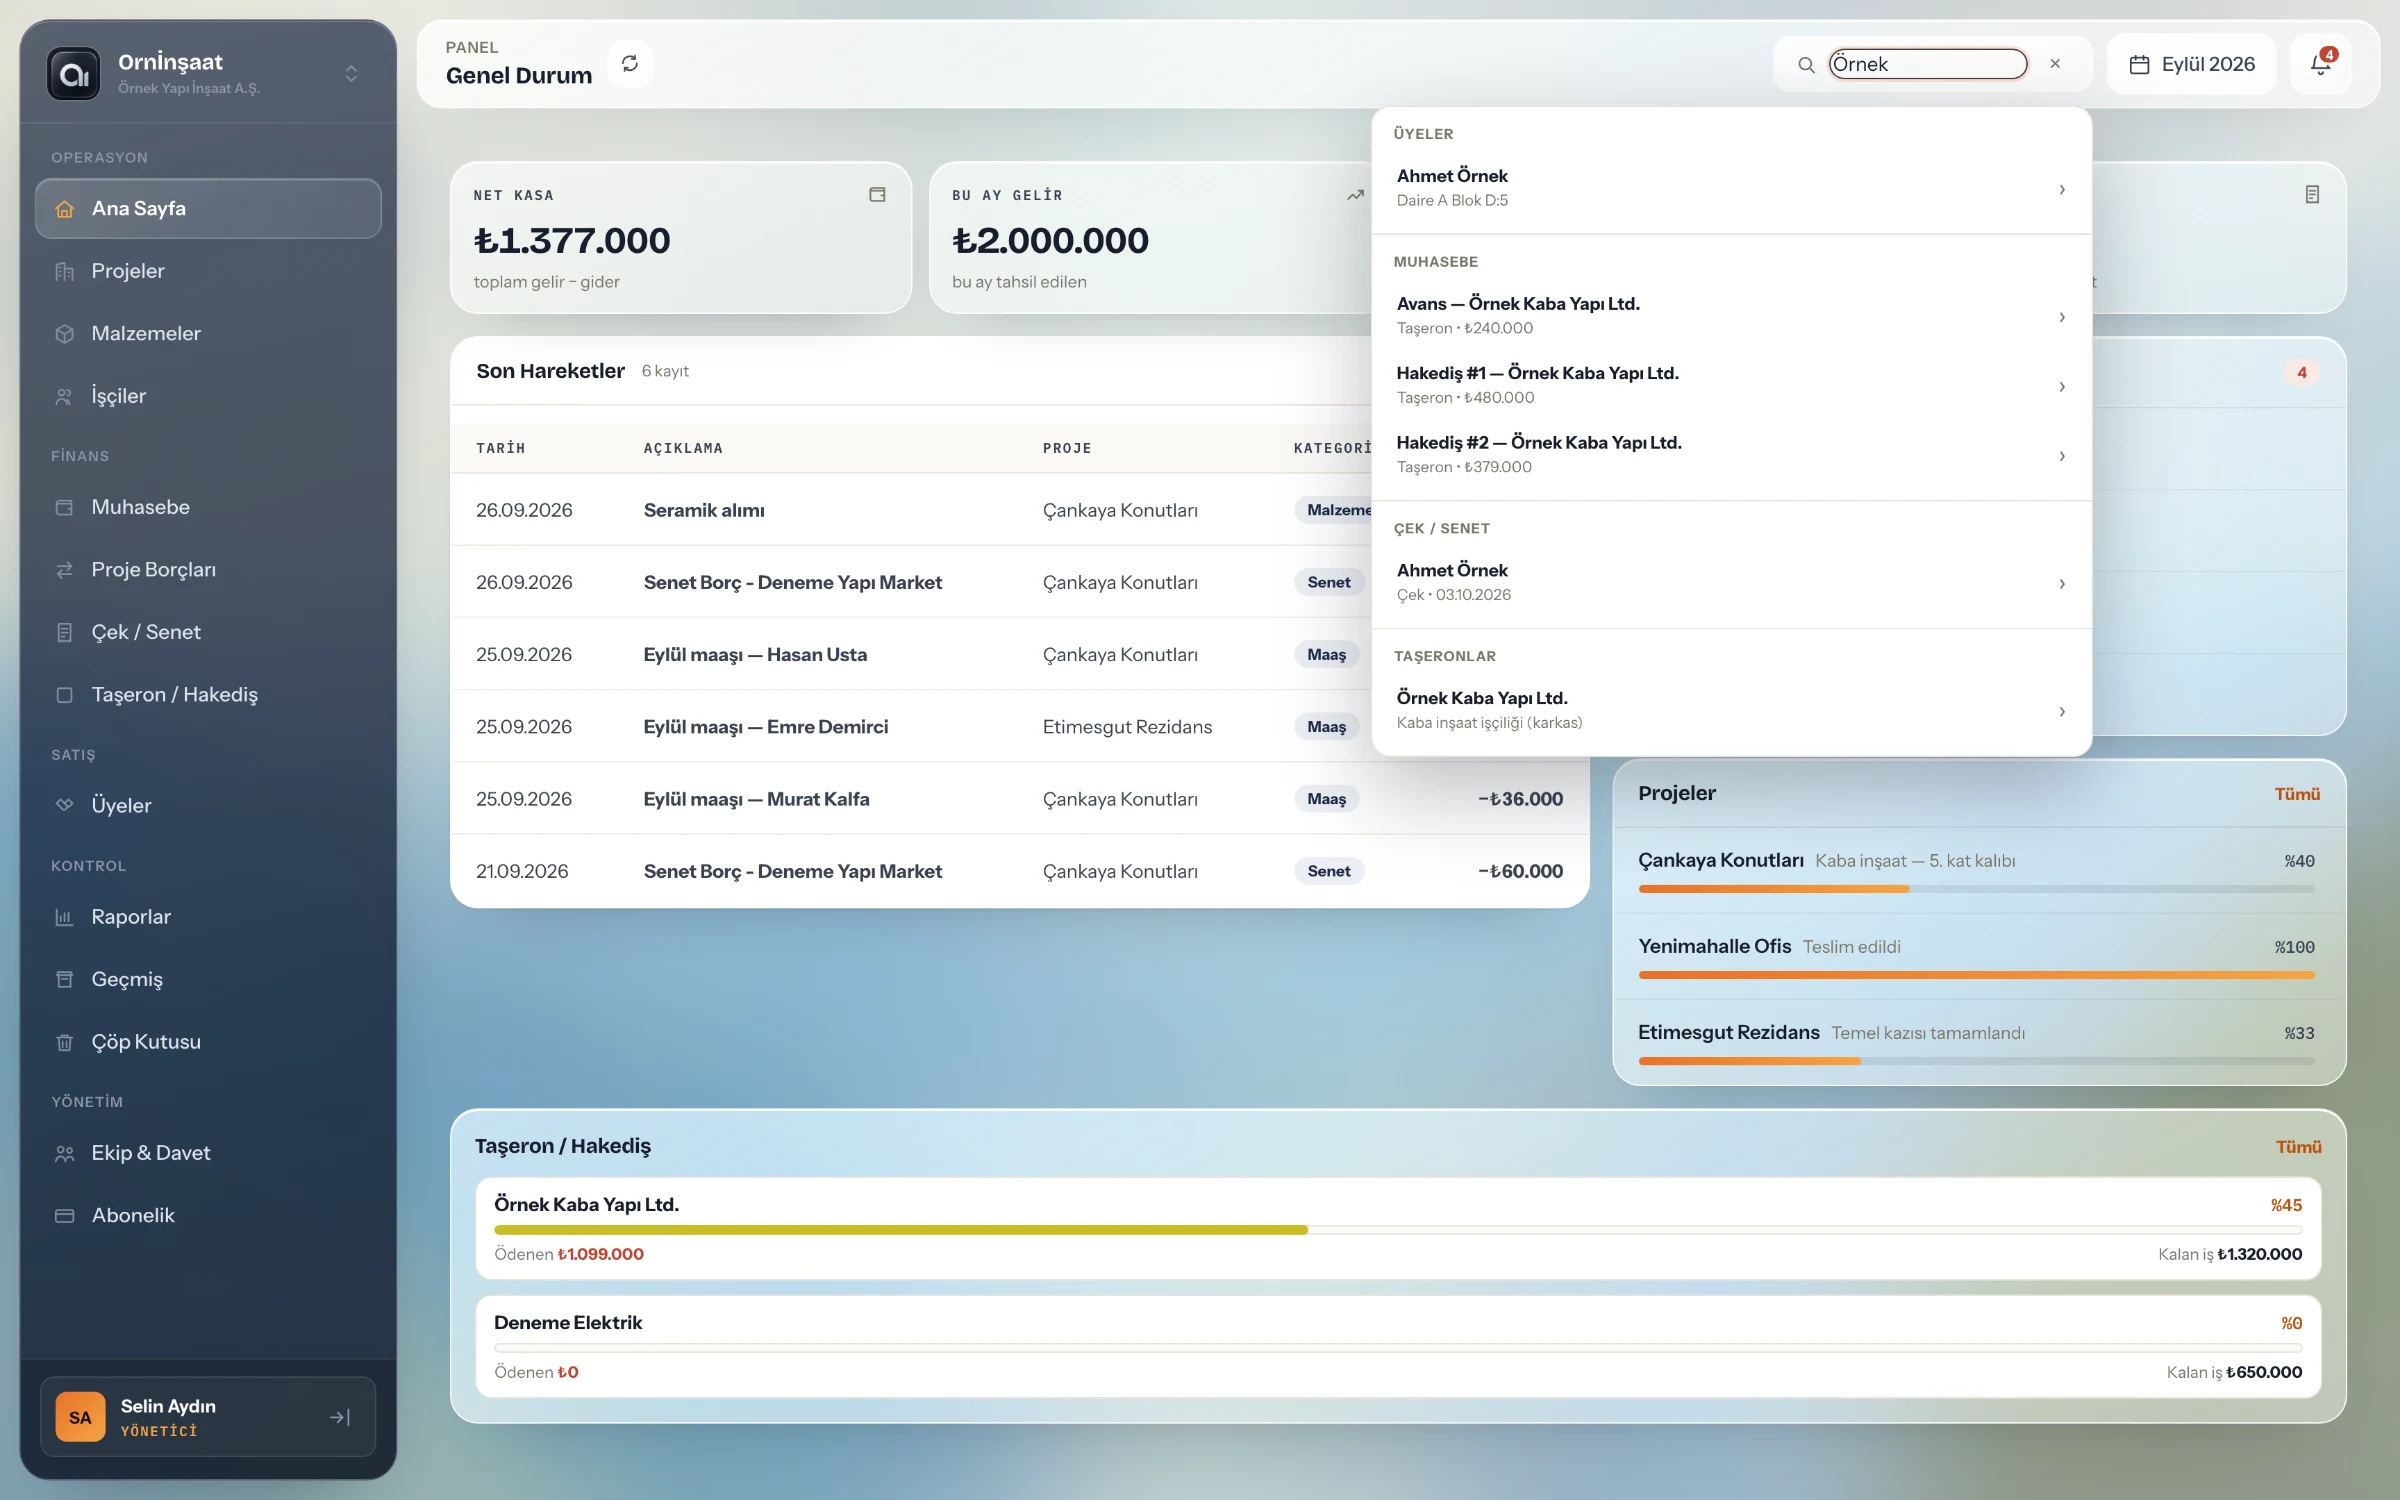Click the Orninşaat logo icon
The height and width of the screenshot is (1500, 2400).
(x=74, y=74)
